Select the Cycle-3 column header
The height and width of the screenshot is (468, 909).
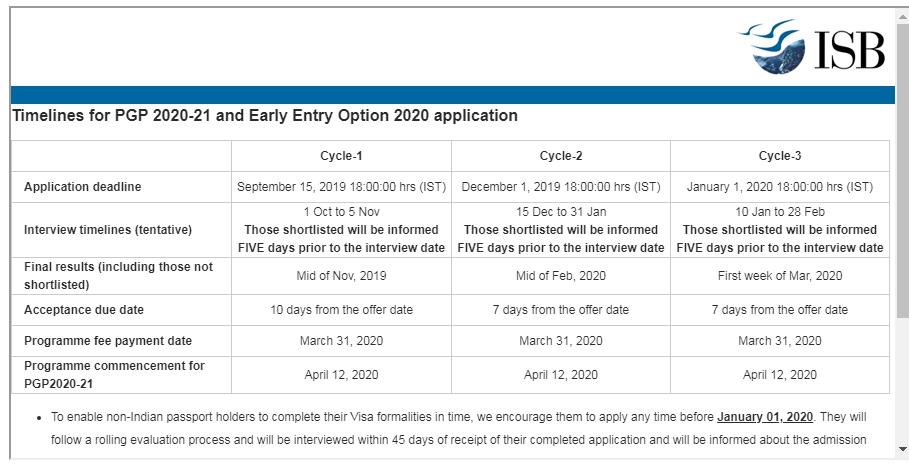pos(780,156)
